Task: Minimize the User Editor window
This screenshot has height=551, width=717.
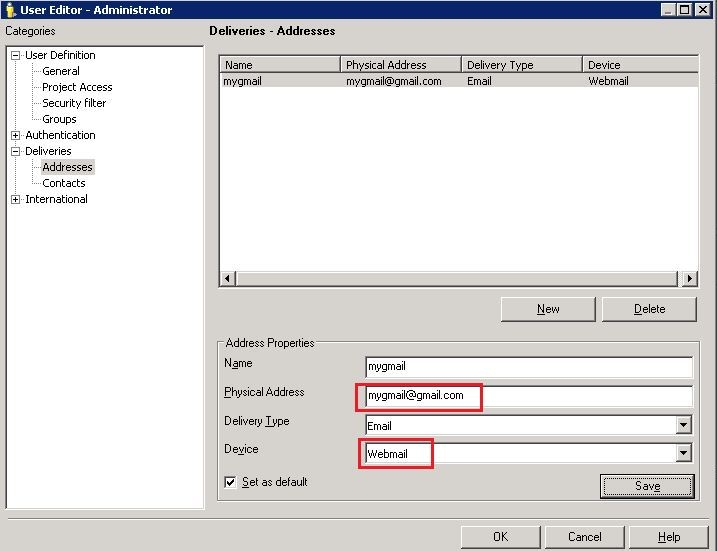Action: click(668, 10)
